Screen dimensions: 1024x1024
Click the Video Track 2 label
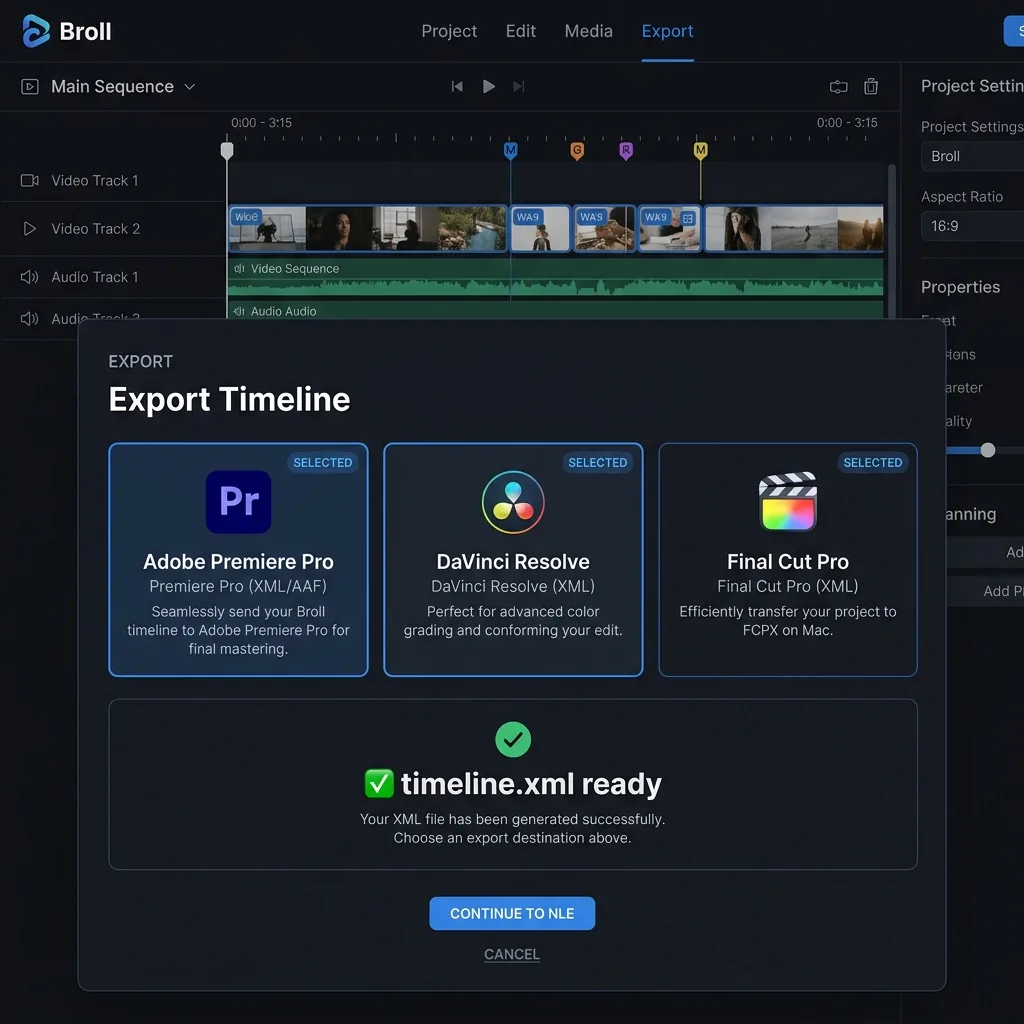95,229
